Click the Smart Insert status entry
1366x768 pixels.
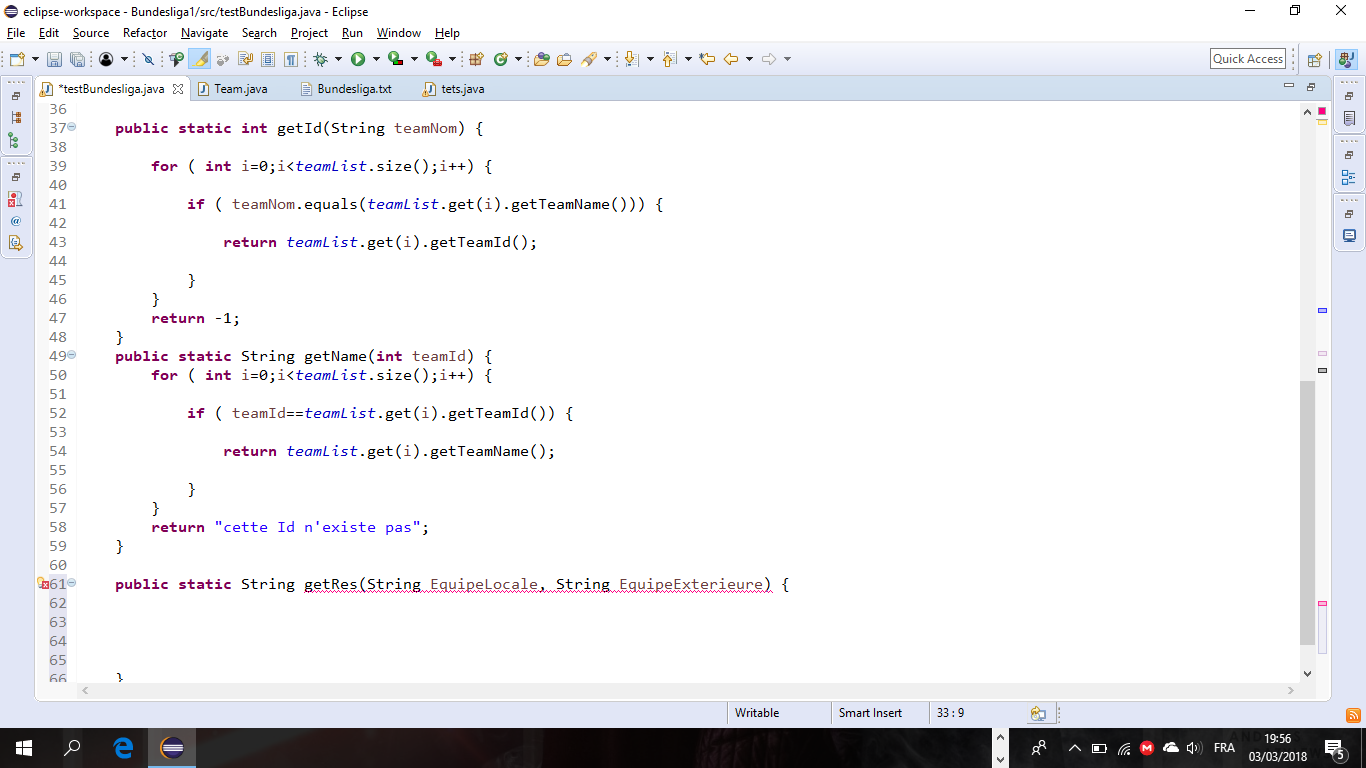click(x=870, y=713)
